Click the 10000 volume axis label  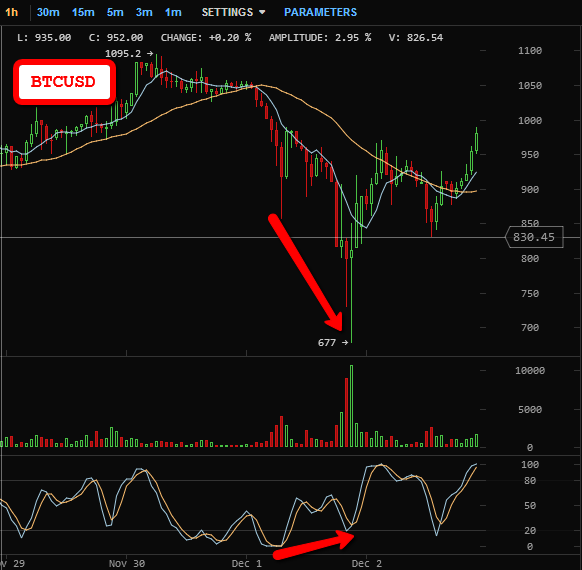click(x=530, y=370)
